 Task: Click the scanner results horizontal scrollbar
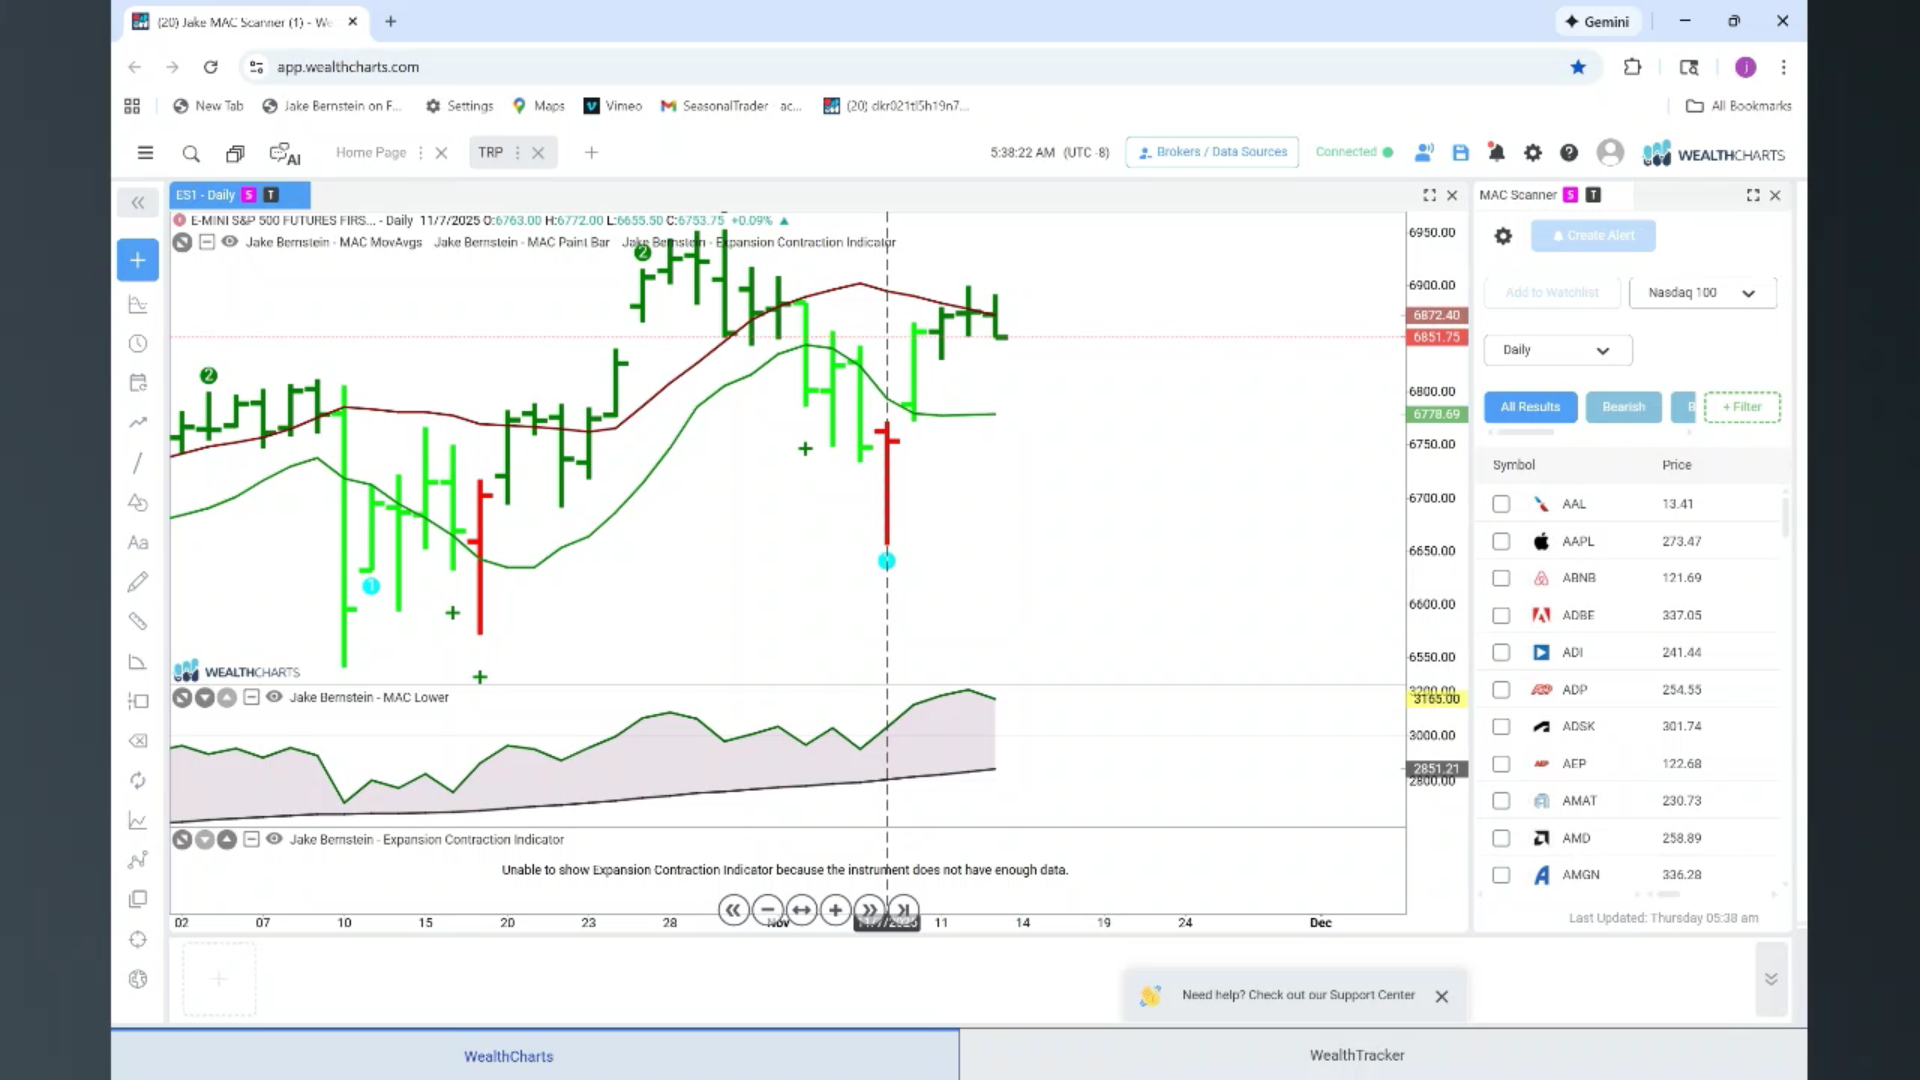click(1520, 432)
